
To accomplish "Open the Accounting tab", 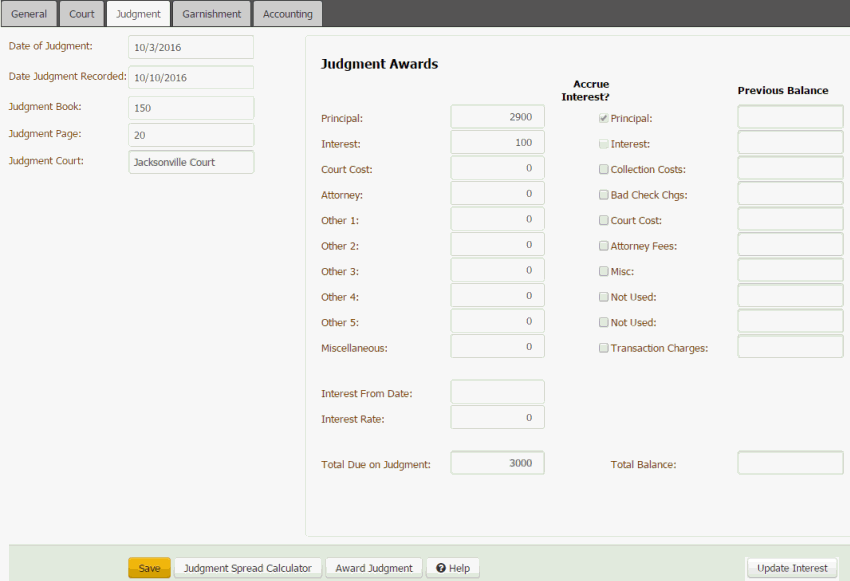I will tap(287, 13).
